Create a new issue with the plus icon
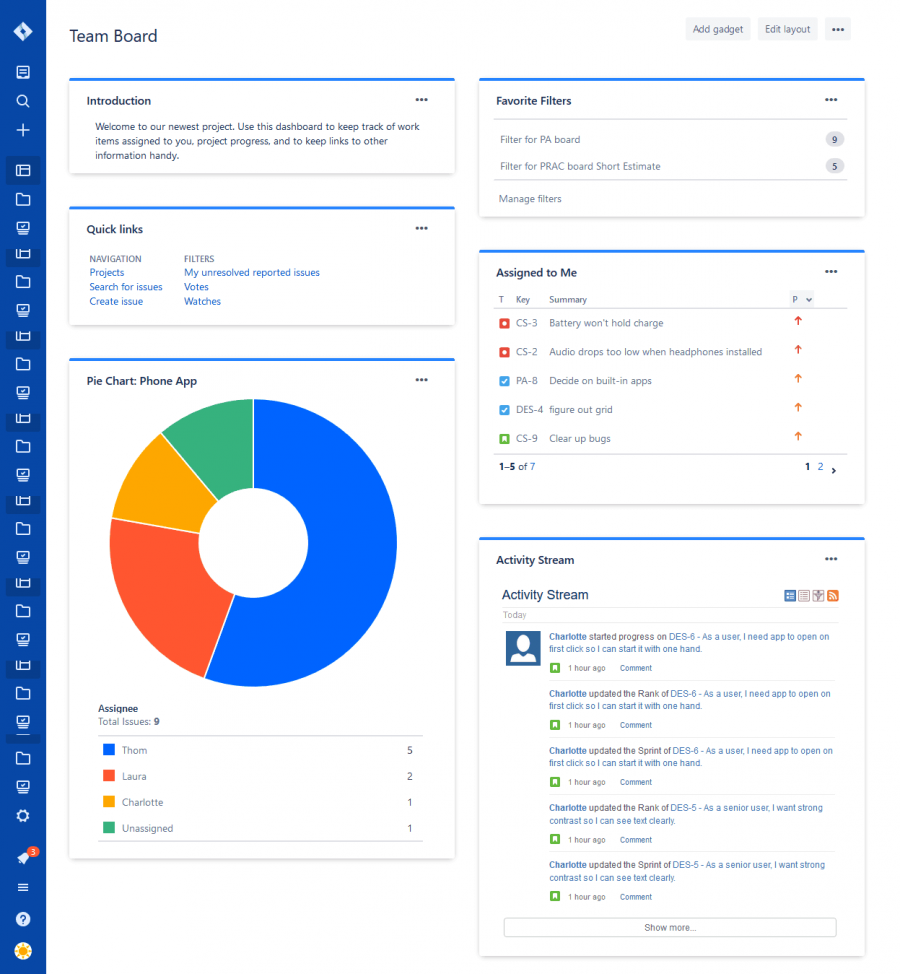900x974 pixels. [x=23, y=129]
